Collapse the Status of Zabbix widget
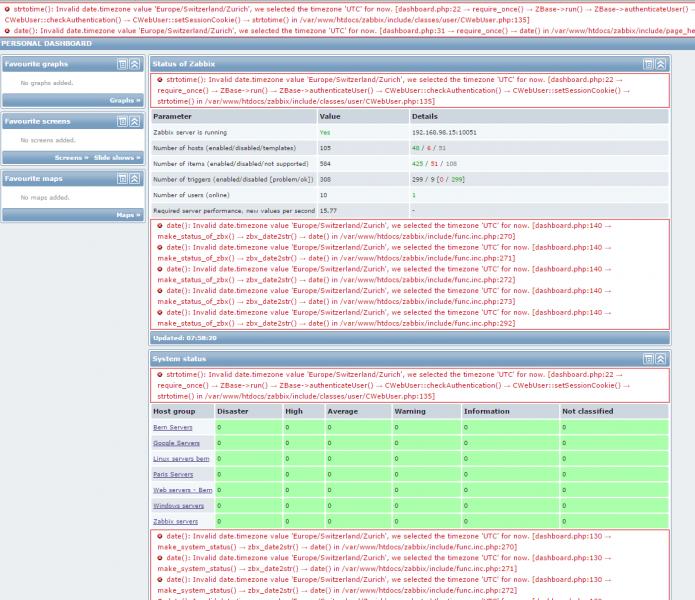695x600 pixels. [661, 64]
